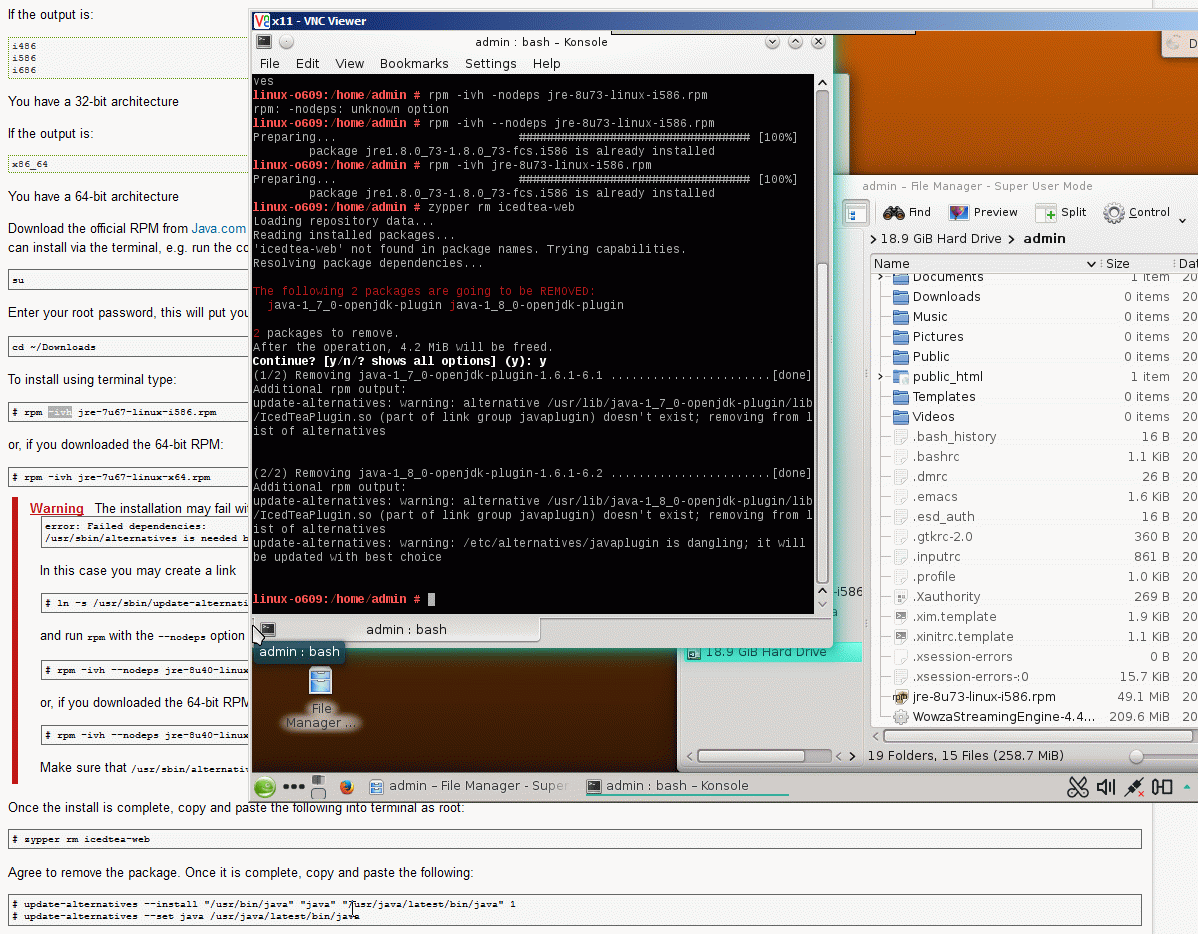
Task: Open Java.com link in webpage
Action: pos(219,229)
